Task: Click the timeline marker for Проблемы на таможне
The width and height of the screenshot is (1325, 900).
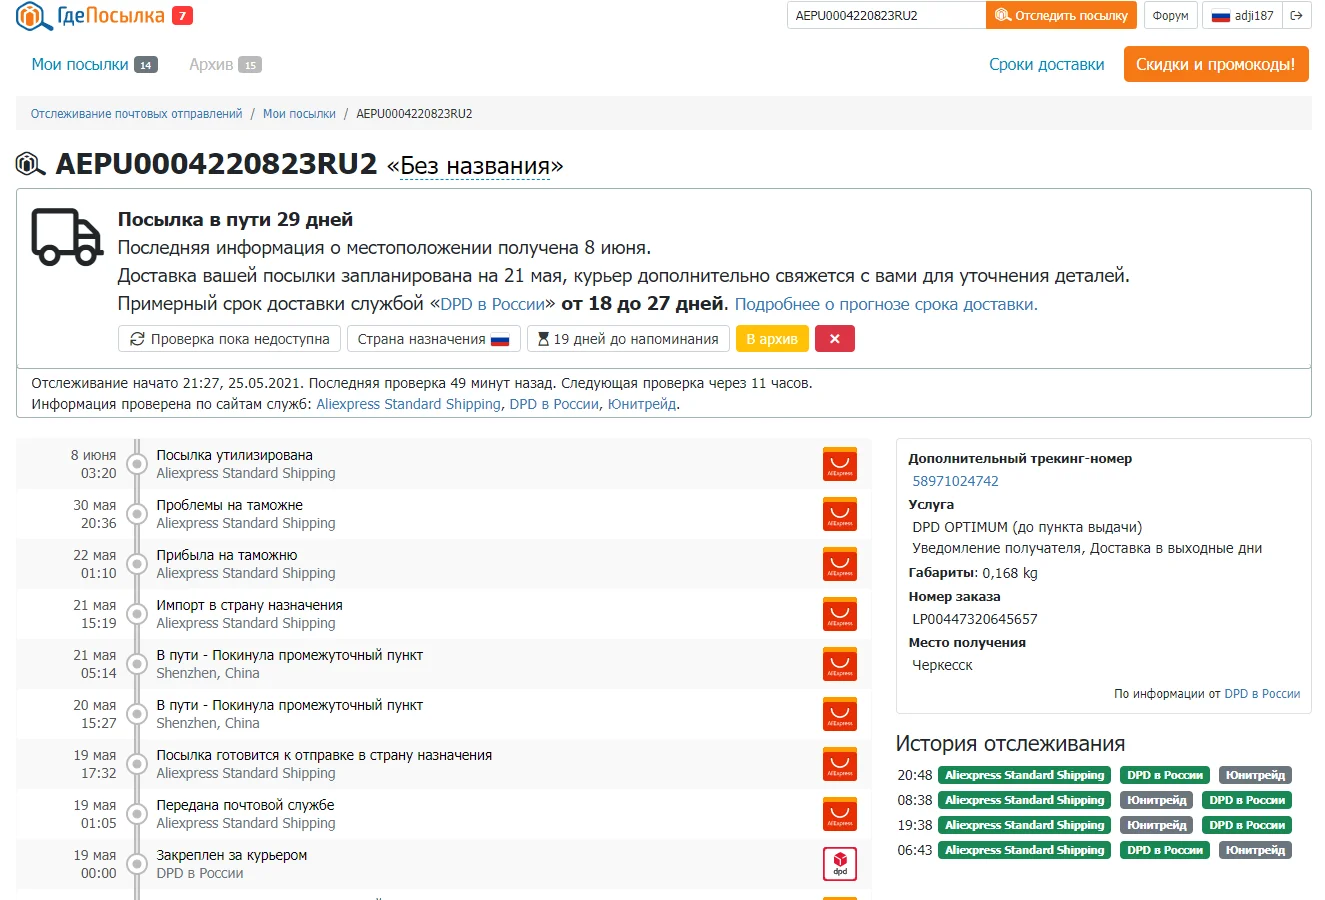Action: pyautogui.click(x=137, y=514)
